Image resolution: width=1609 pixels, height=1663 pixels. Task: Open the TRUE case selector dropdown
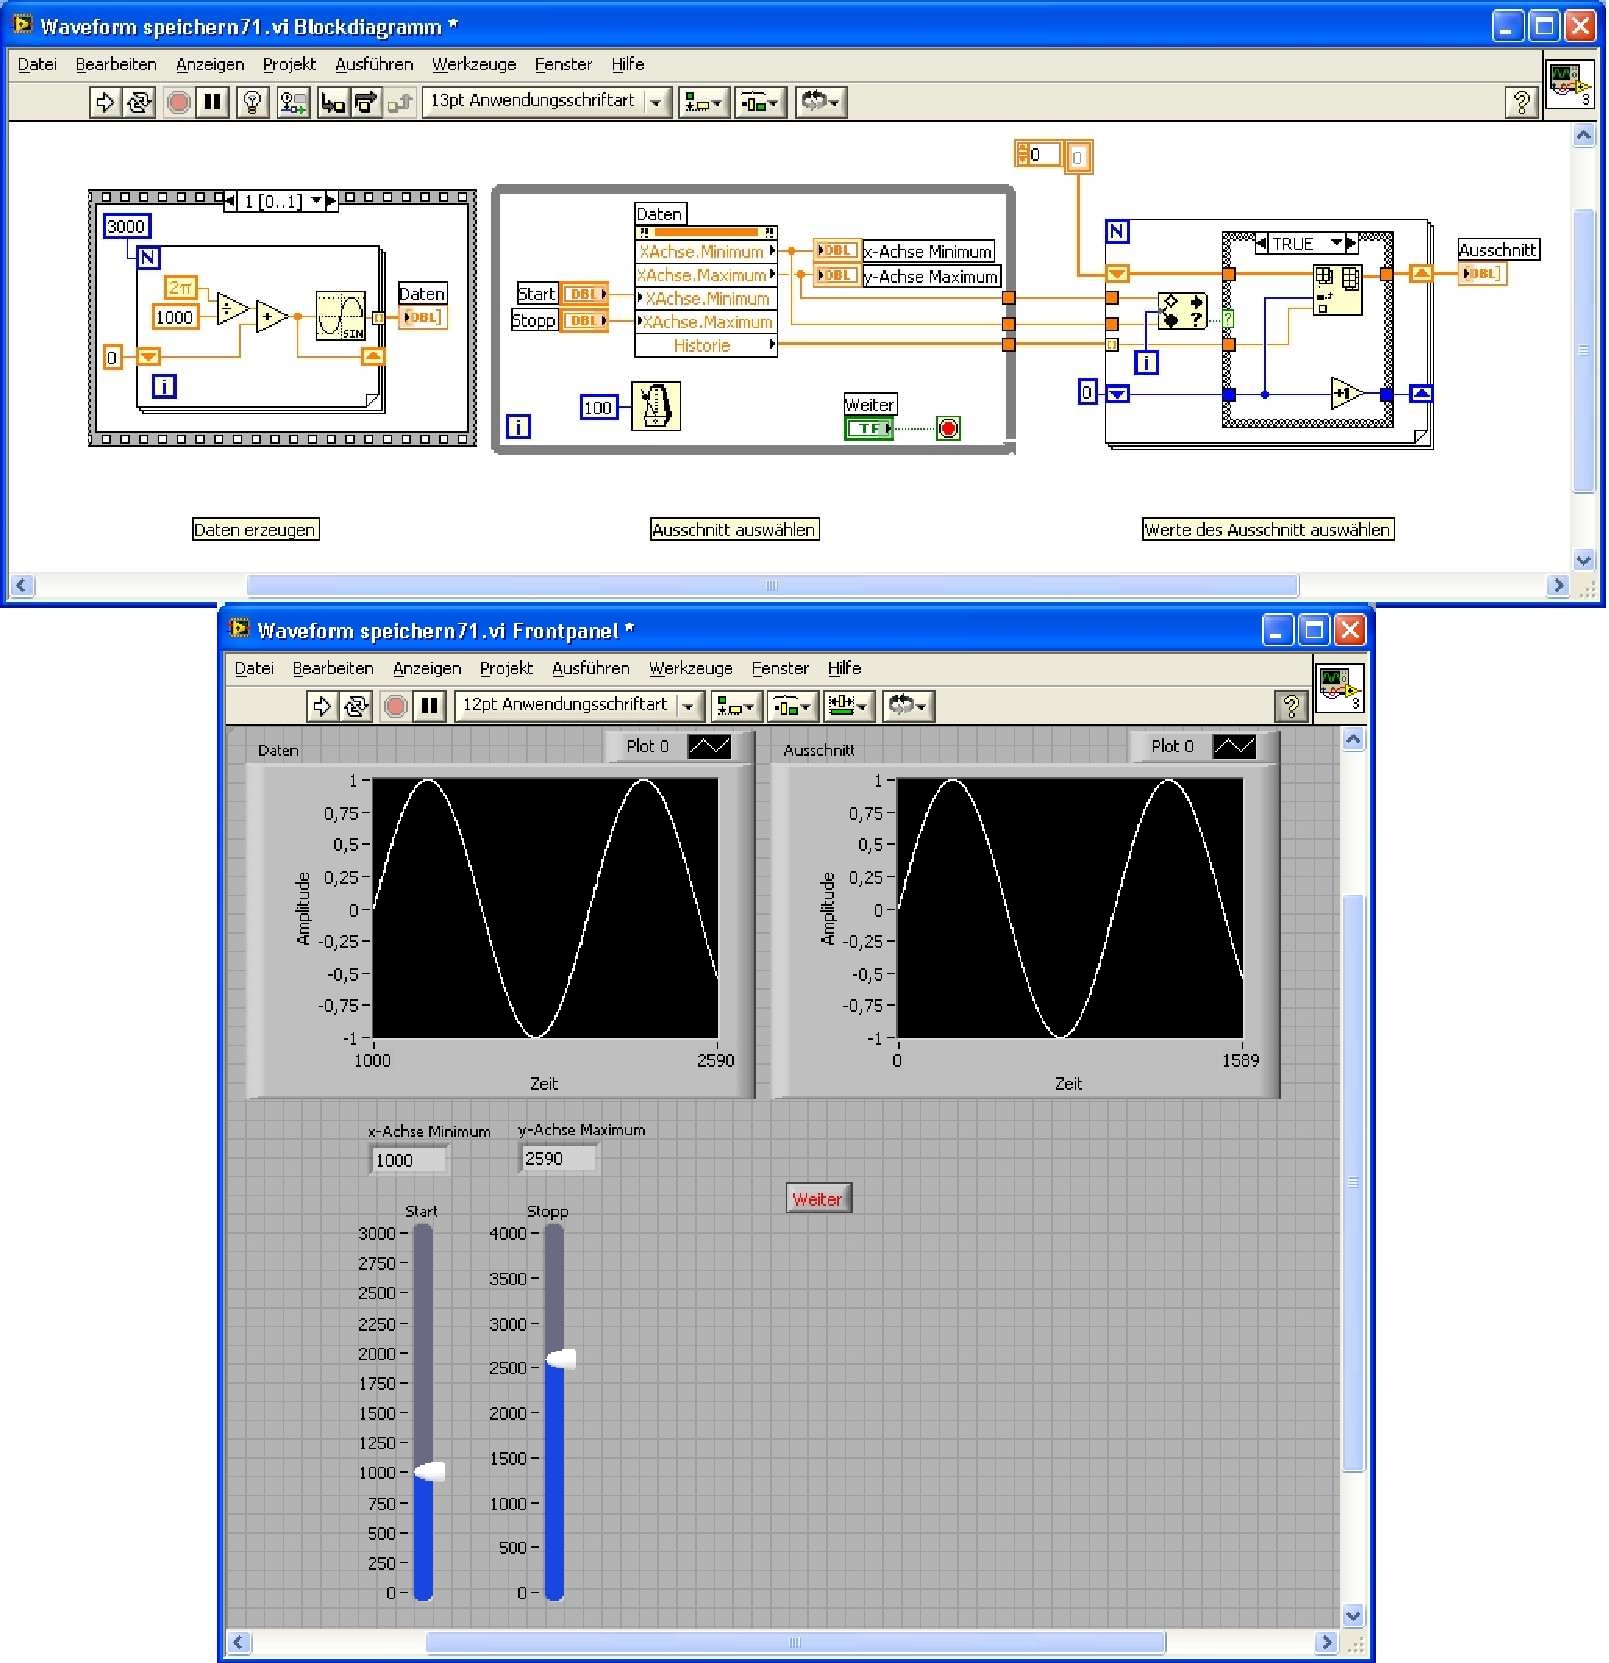(1335, 243)
